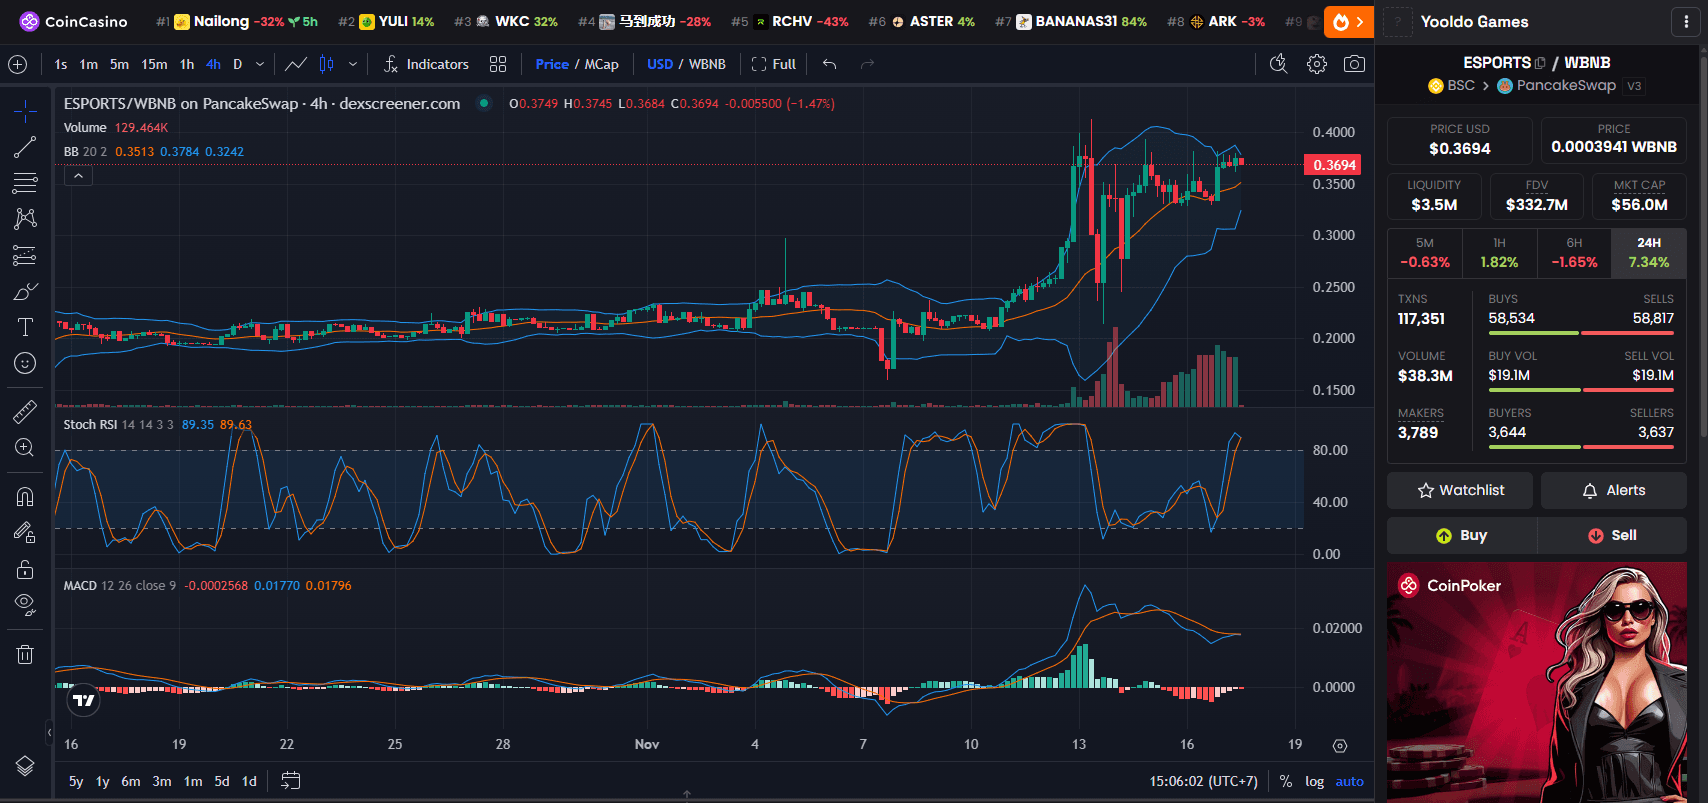Take a chart snapshot with camera
Viewport: 1708px width, 803px height.
point(1354,64)
